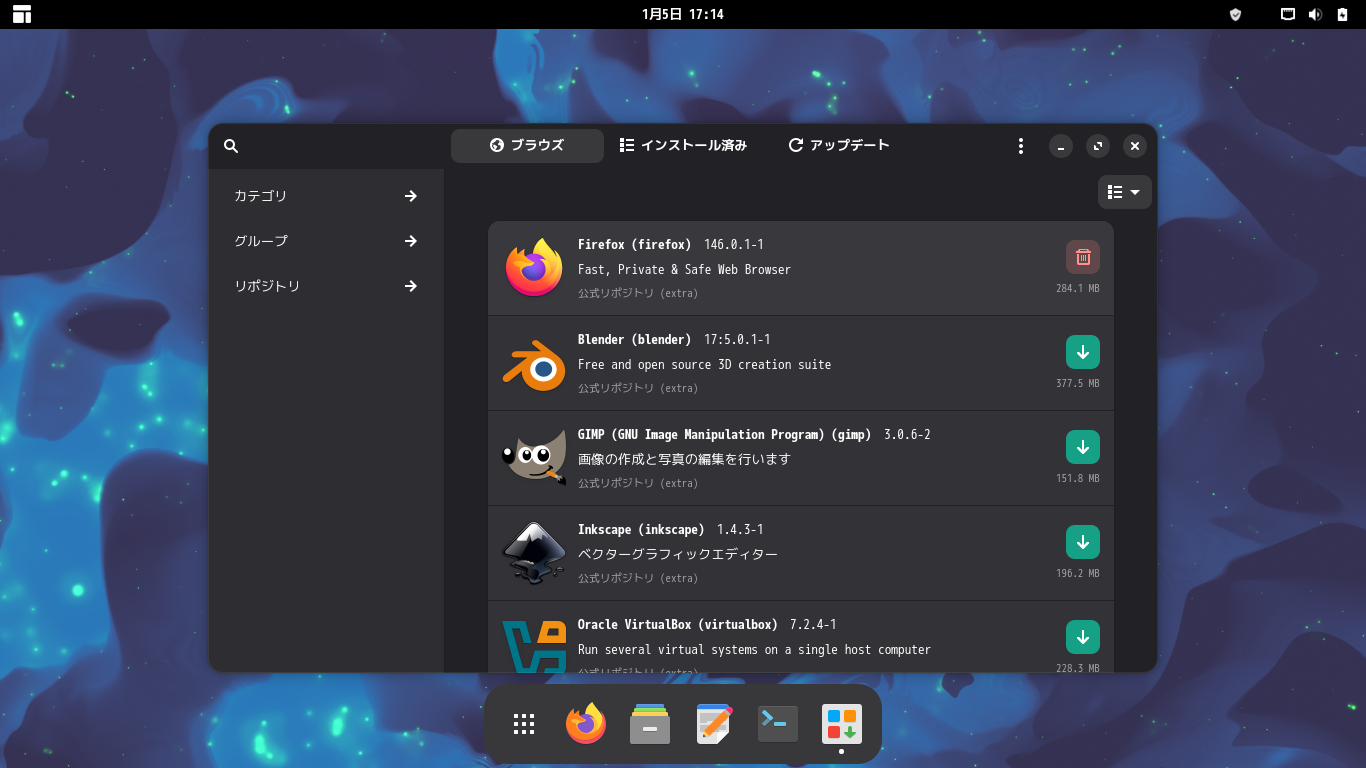Expand the リポジトリ section
The width and height of the screenshot is (1366, 768).
pos(326,286)
